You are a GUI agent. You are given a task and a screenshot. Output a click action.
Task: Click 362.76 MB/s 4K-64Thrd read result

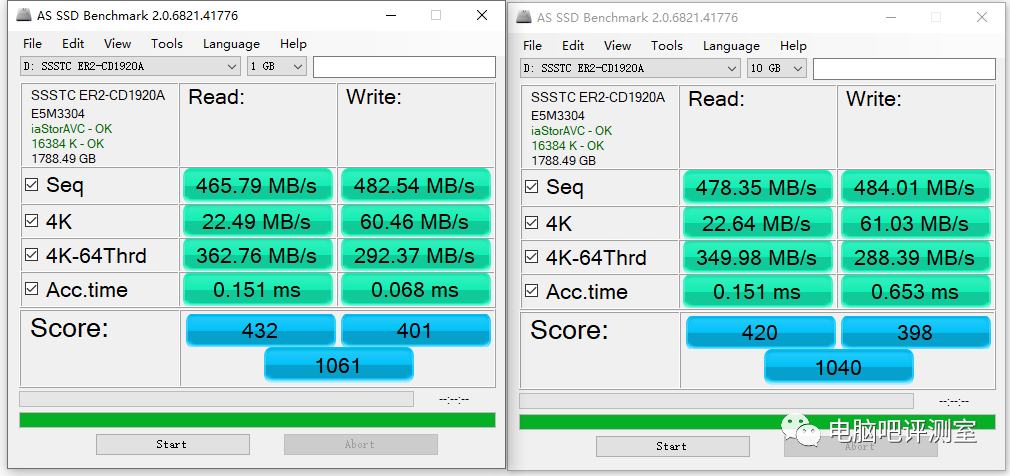[258, 255]
